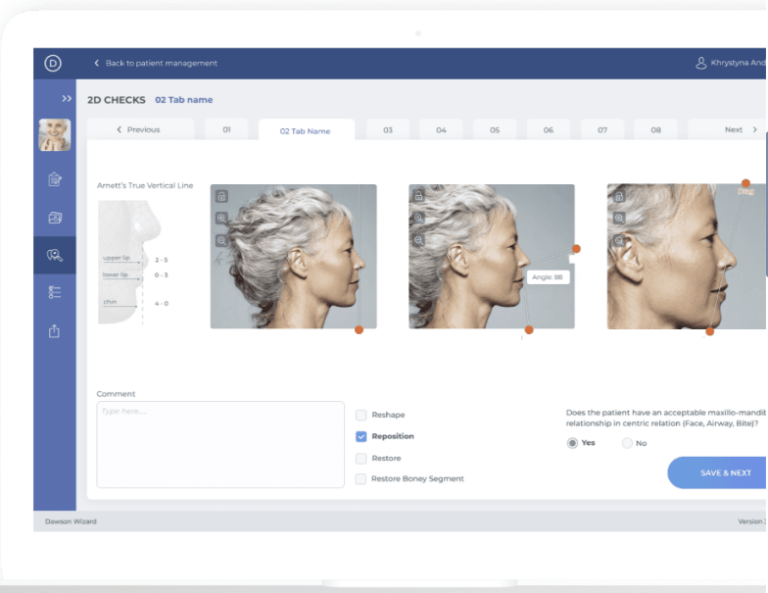Viewport: 768px width, 593px height.
Task: Select the 2D checks magnifier sidebar icon
Action: pyautogui.click(x=54, y=255)
